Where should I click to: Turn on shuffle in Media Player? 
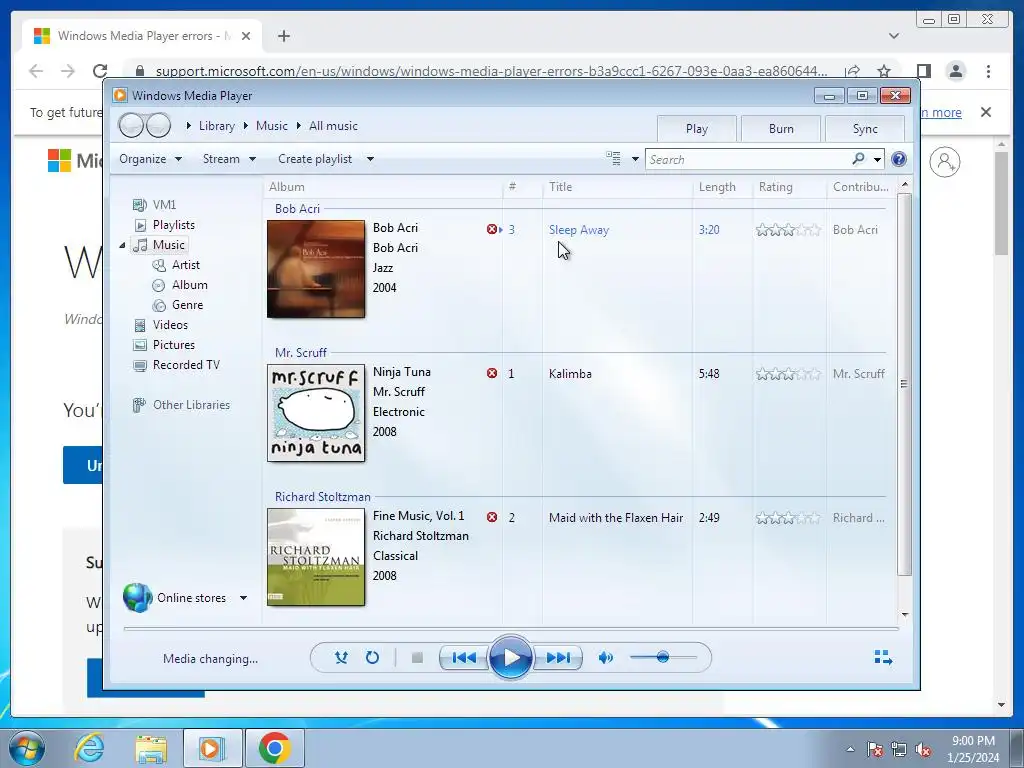[x=341, y=658]
